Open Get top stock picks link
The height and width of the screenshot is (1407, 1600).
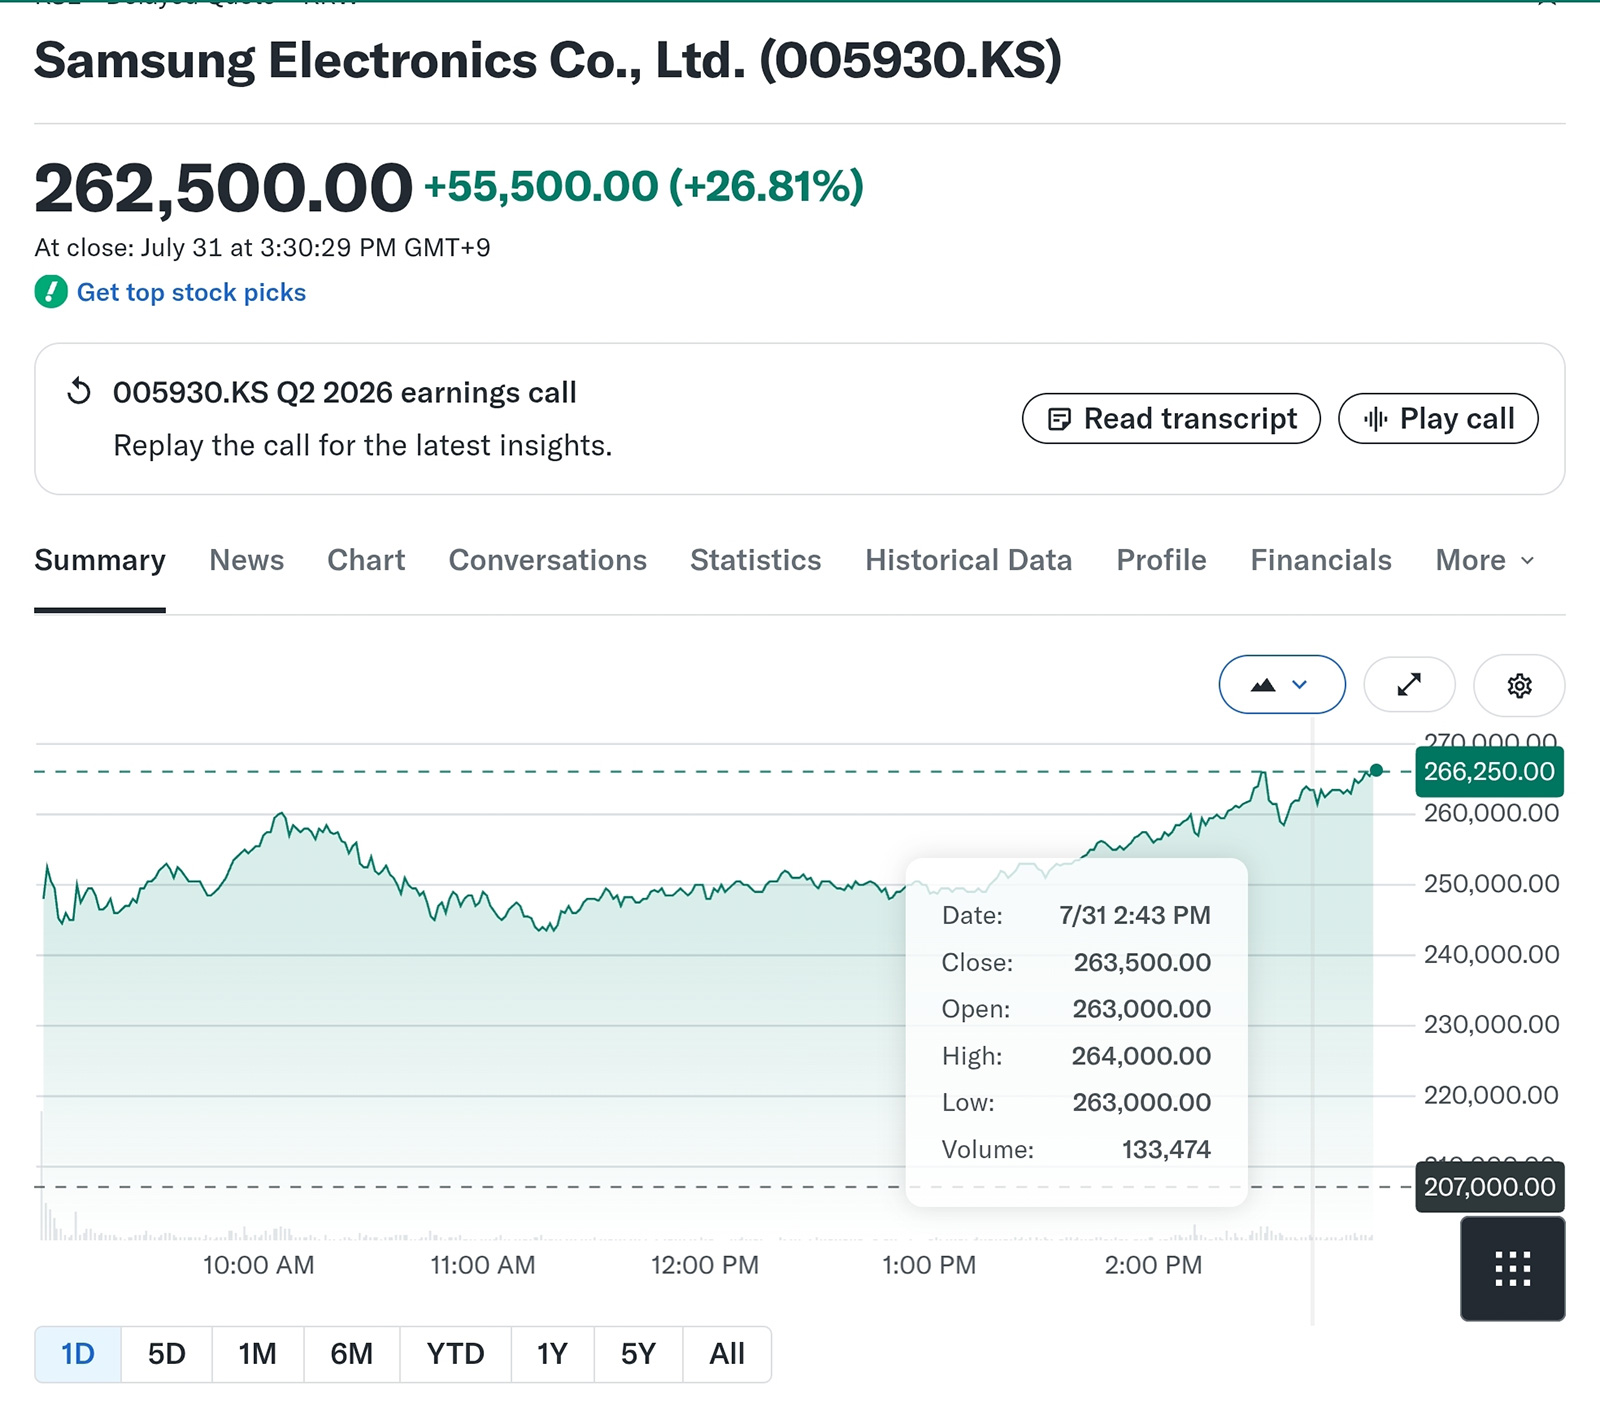coord(191,292)
